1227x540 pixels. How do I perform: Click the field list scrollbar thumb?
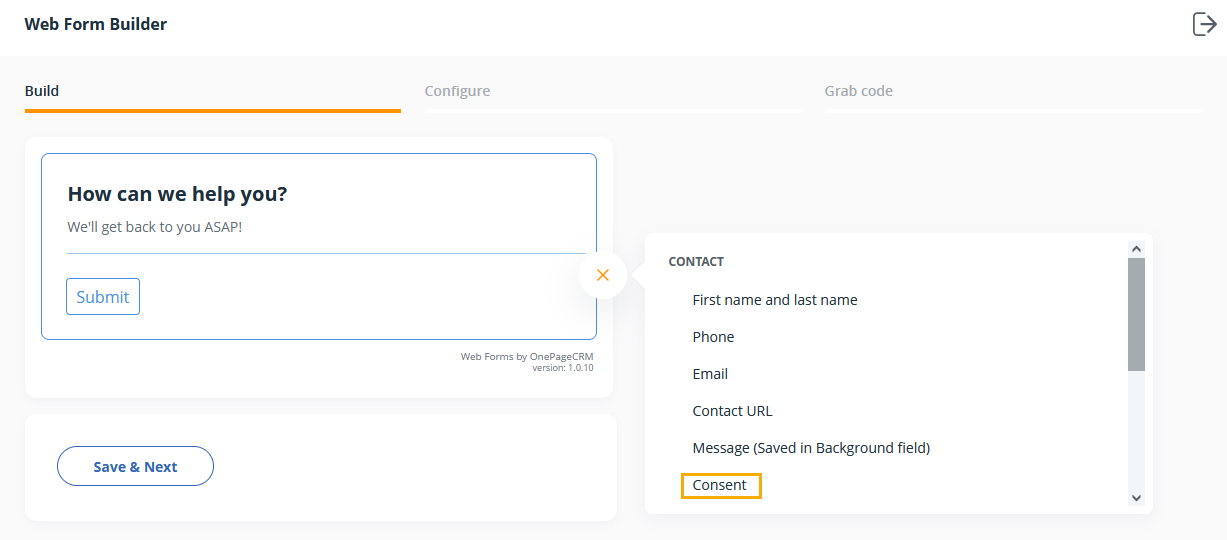point(1136,314)
